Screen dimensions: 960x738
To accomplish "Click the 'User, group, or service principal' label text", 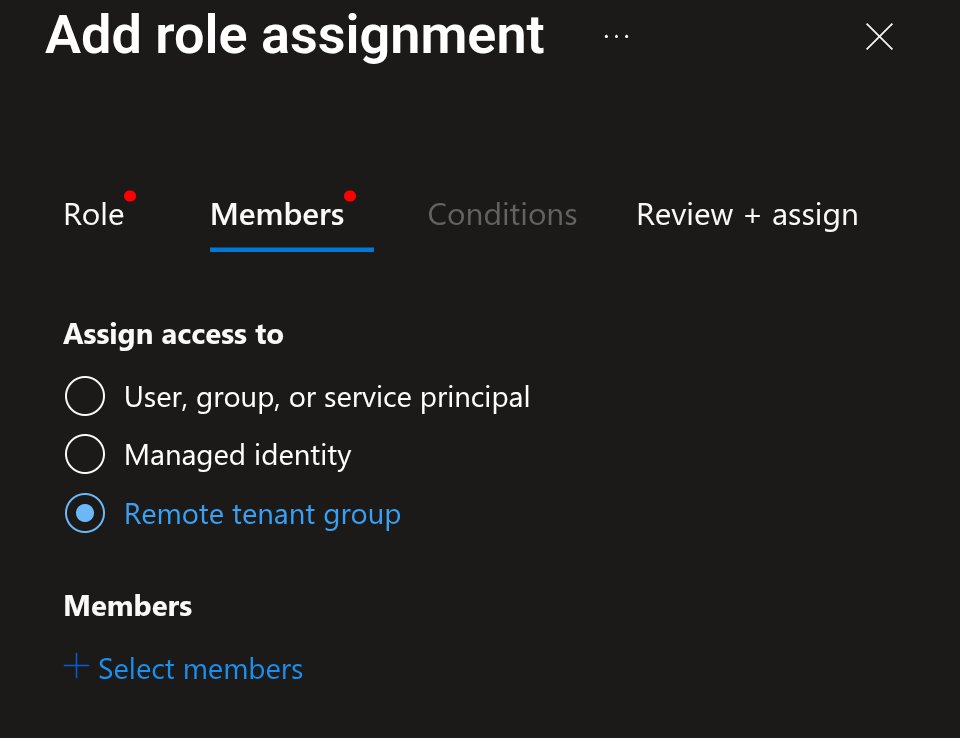I will [327, 397].
